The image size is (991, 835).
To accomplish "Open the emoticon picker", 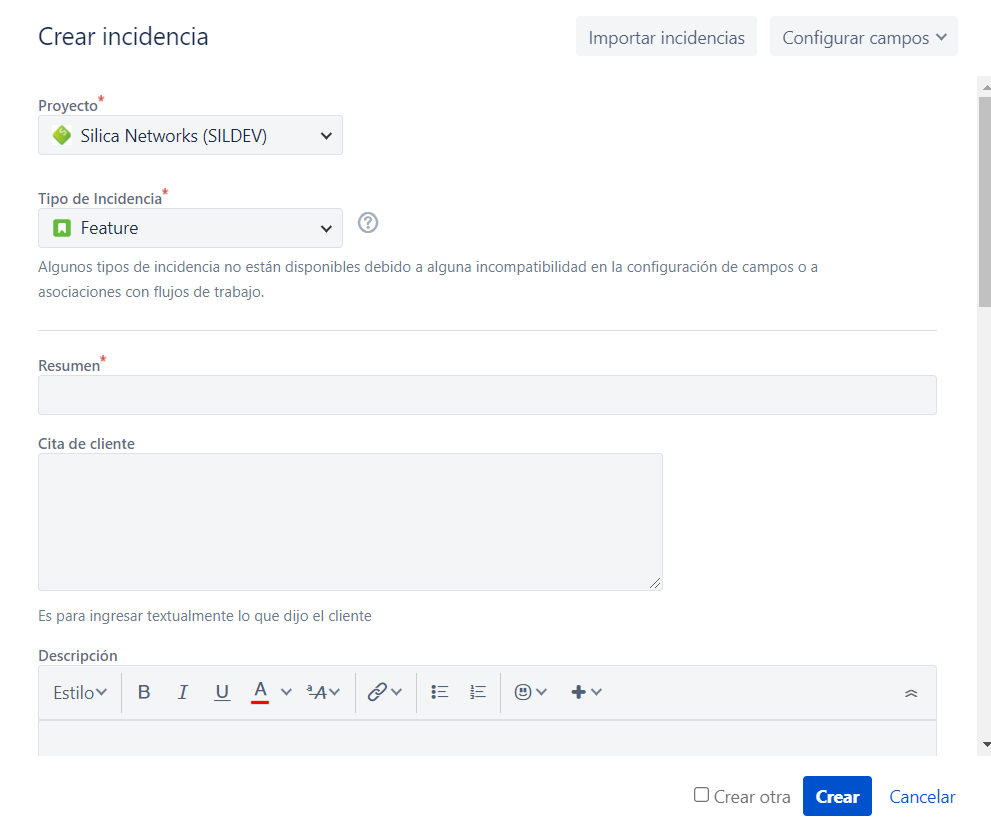I will click(x=530, y=692).
